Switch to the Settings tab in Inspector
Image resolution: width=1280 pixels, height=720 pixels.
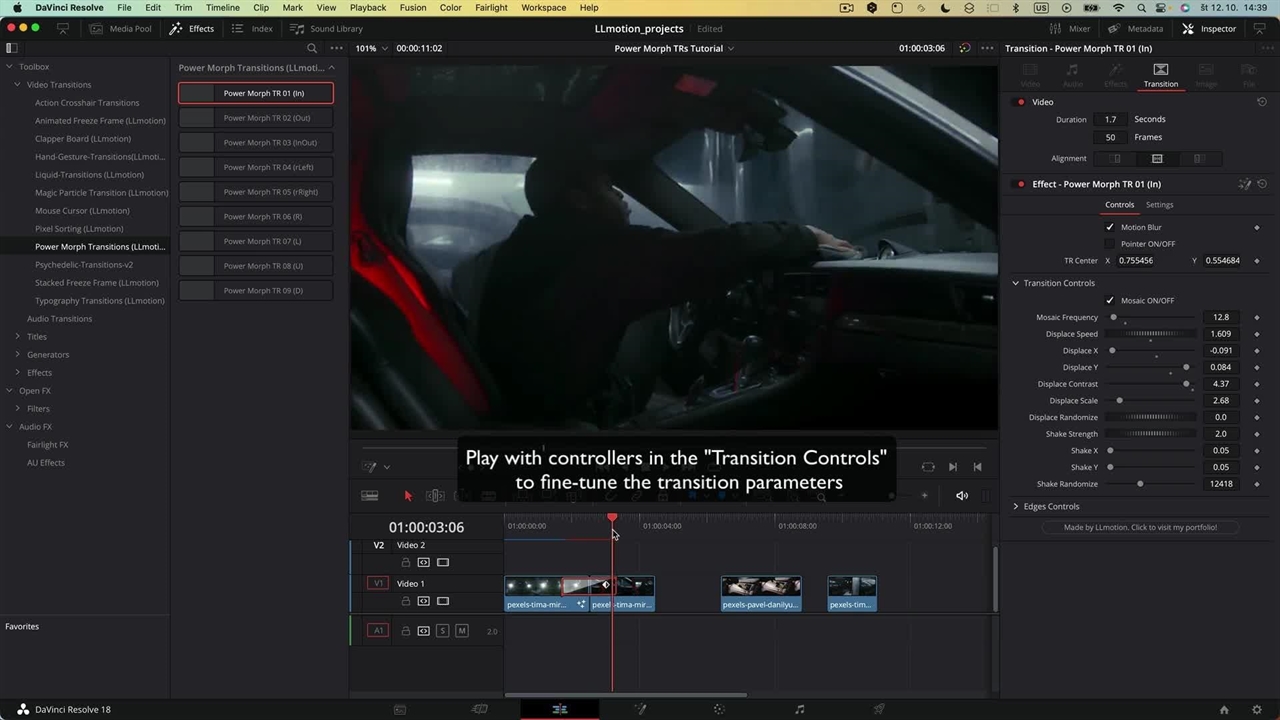(1159, 205)
